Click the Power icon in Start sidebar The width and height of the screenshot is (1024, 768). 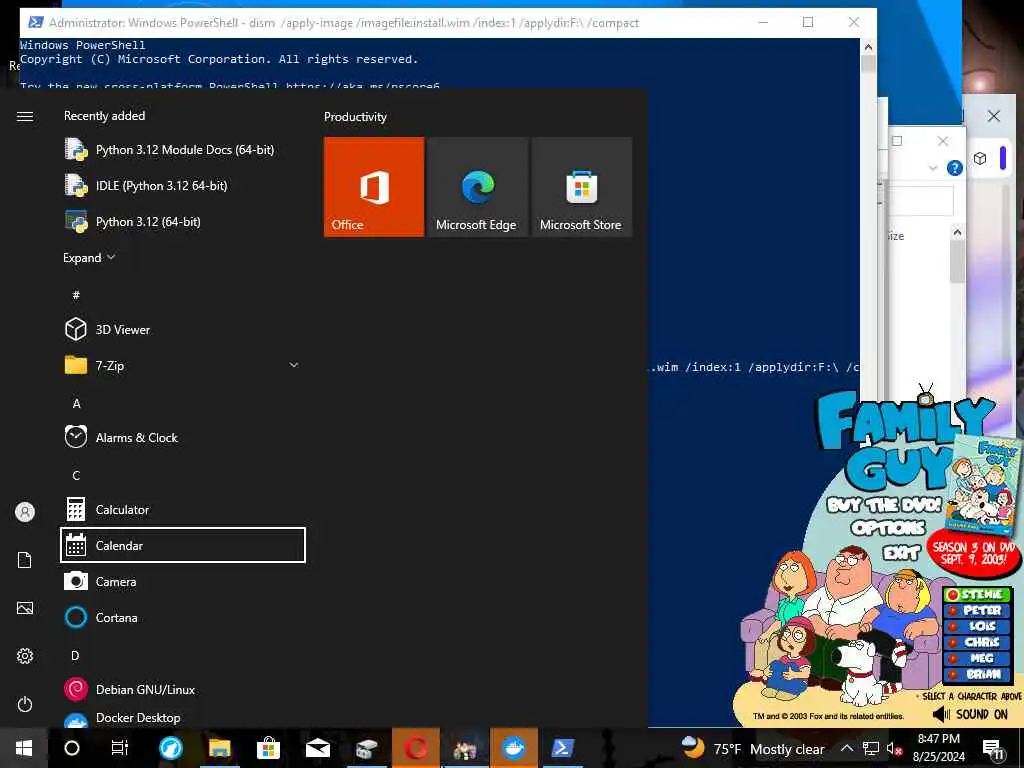coord(25,704)
